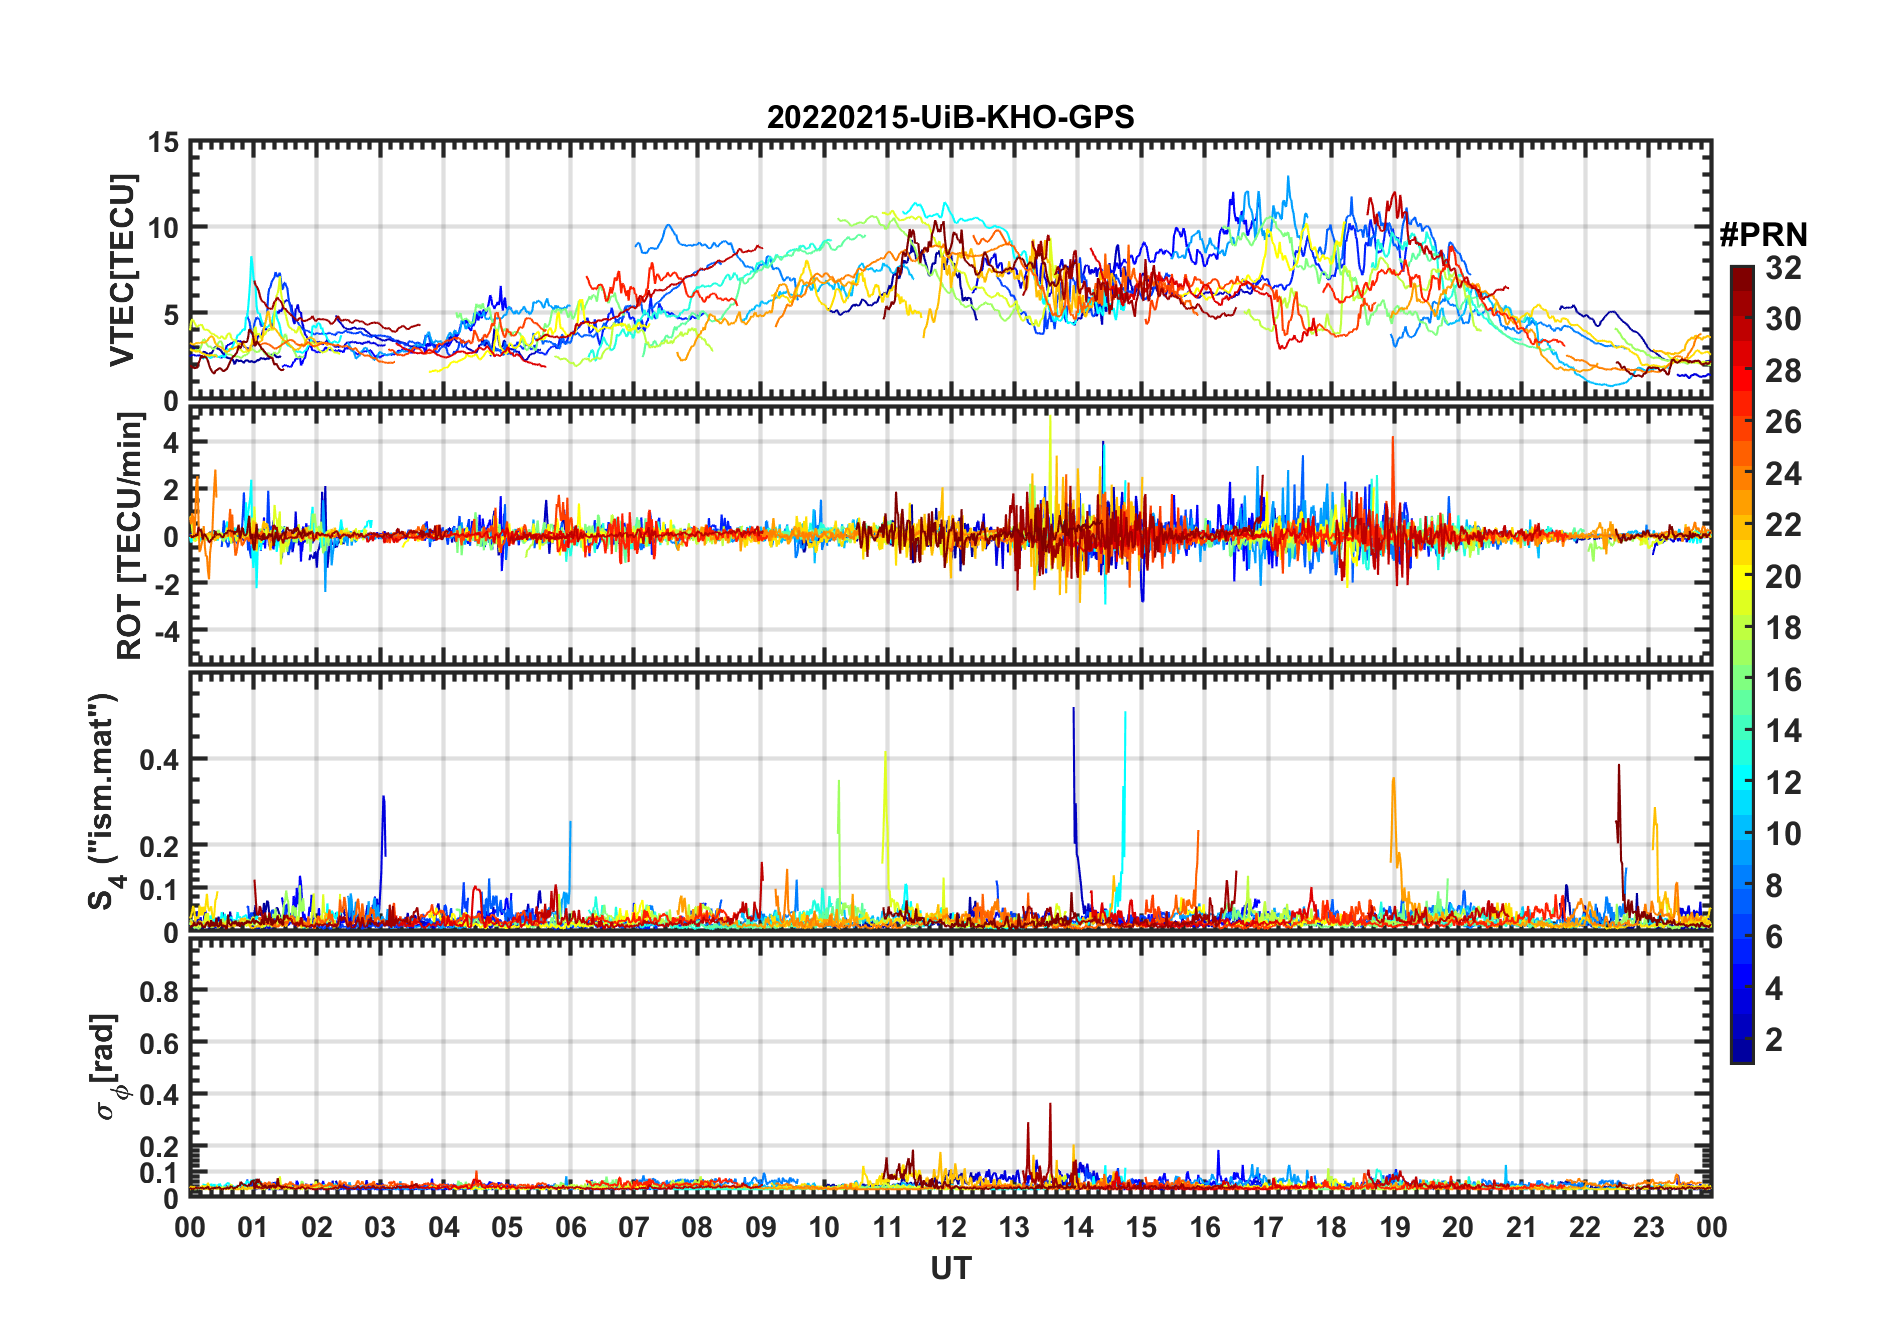The width and height of the screenshot is (1902, 1330).
Task: Click the plot title 20220215-UiB-KHO-GPS
Action: 950,117
